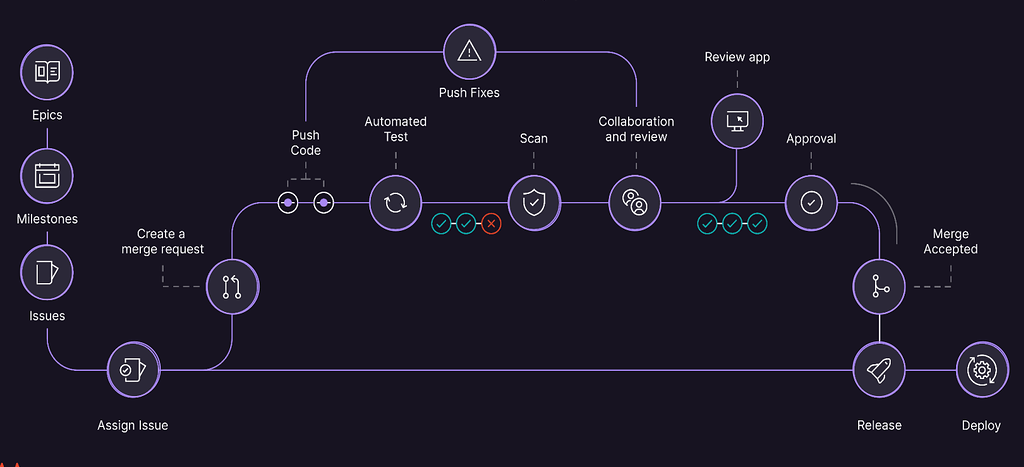
Task: Open the Issues document icon
Action: coord(47,272)
